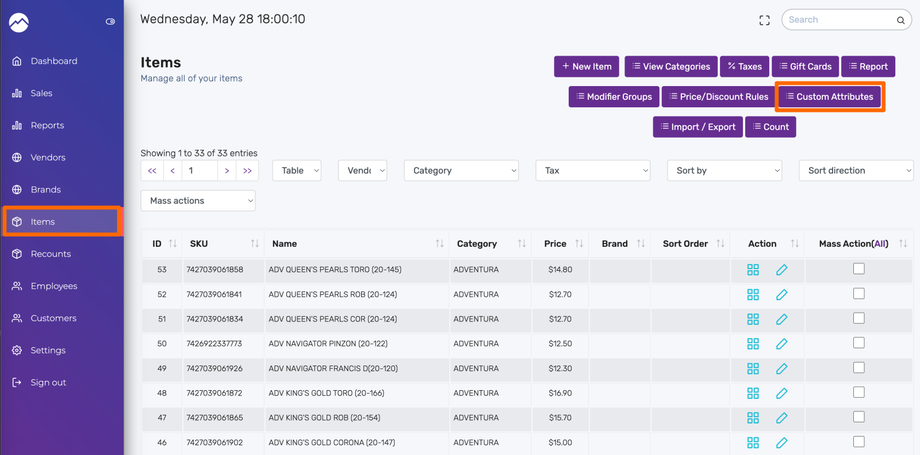Open the Category filter dropdown
Viewport: 920px width, 455px height.
[x=461, y=171]
